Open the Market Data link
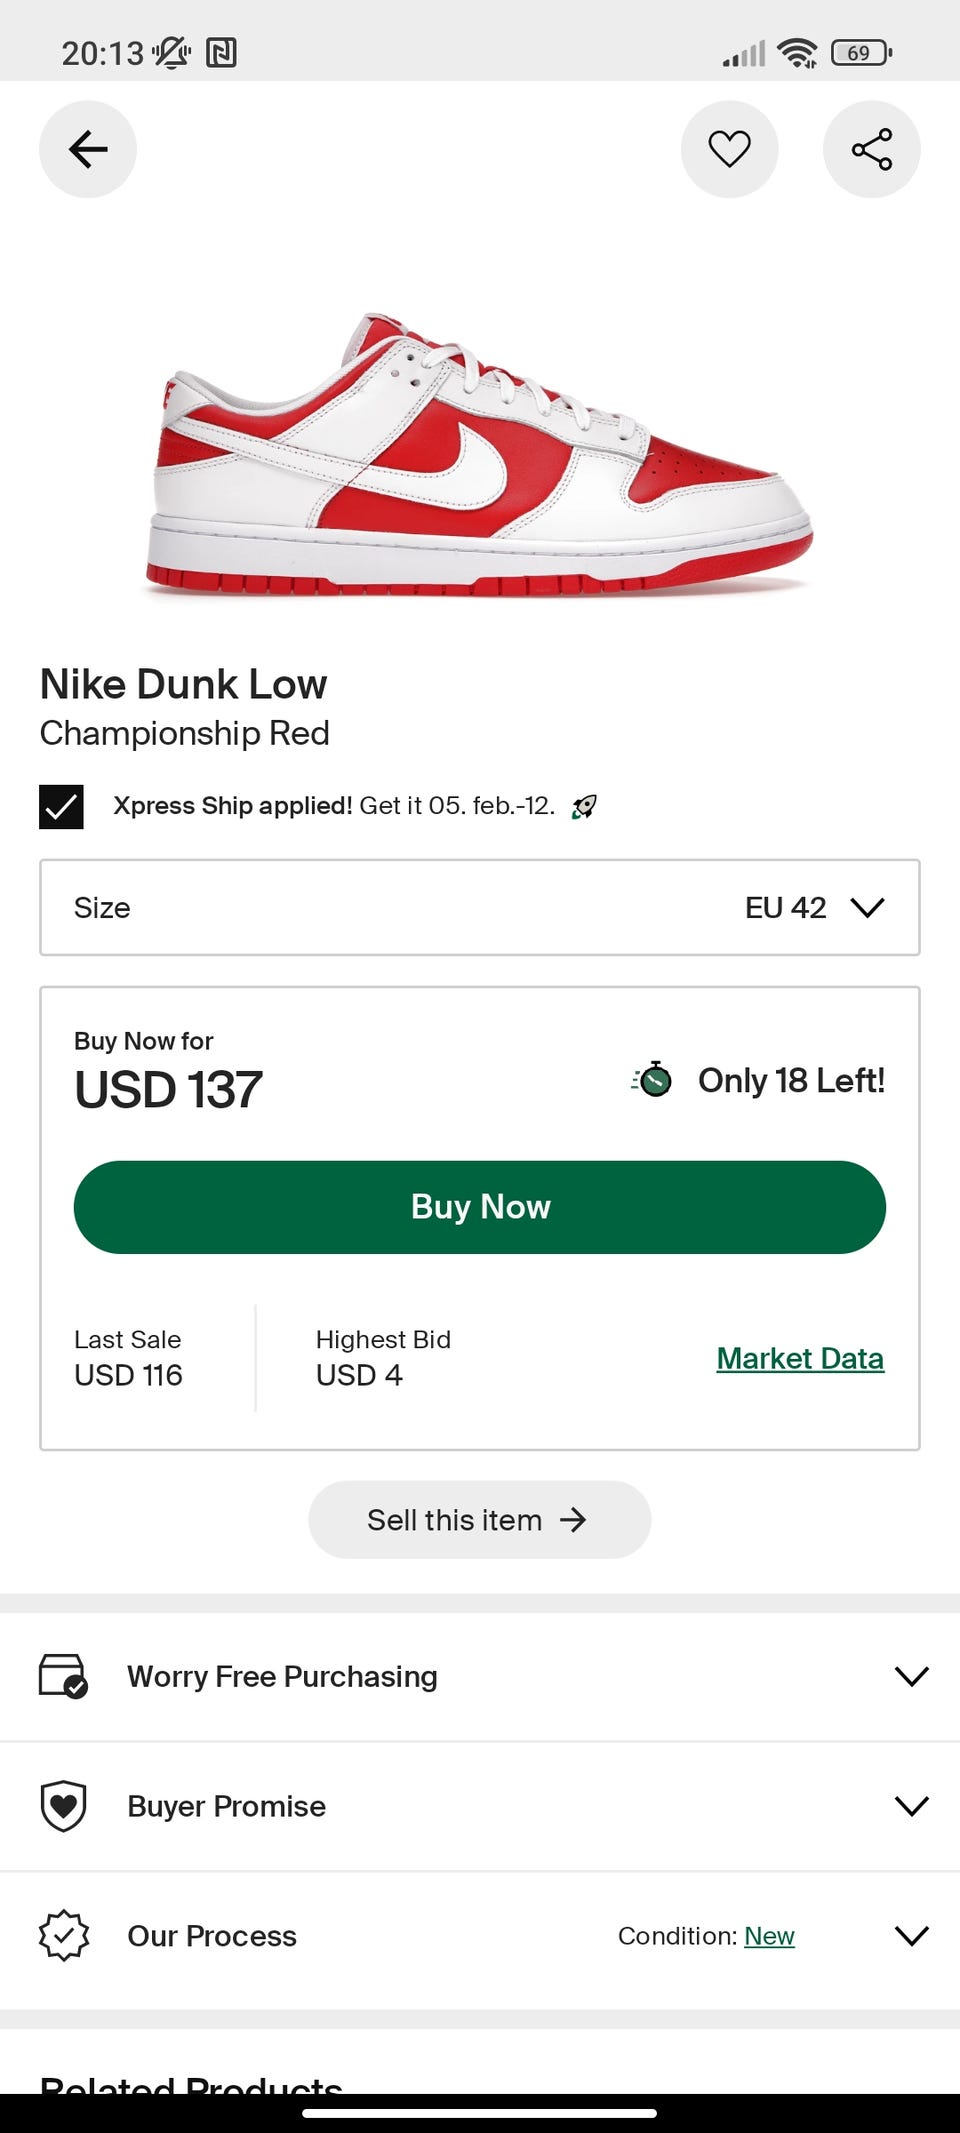The height and width of the screenshot is (2133, 960). (800, 1359)
